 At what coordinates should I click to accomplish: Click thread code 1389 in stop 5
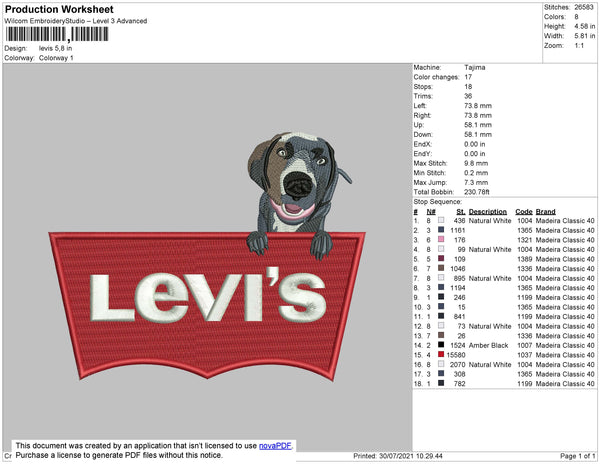point(524,259)
